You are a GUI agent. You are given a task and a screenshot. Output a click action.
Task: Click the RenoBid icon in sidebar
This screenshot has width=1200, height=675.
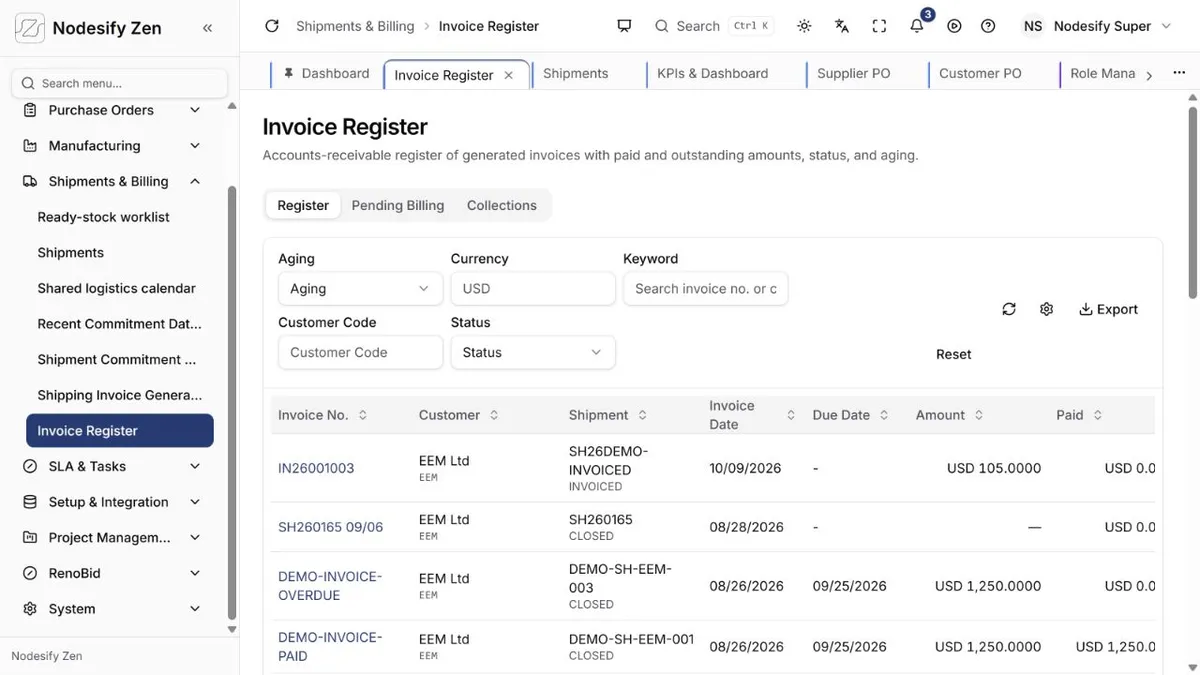coord(30,573)
